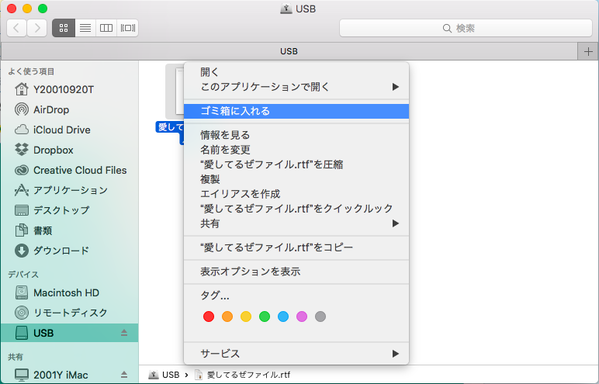Viewport: 599px width, 384px height.
Task: Click 愛してるぜファイル.rtf in the path bar
Action: coord(243,375)
